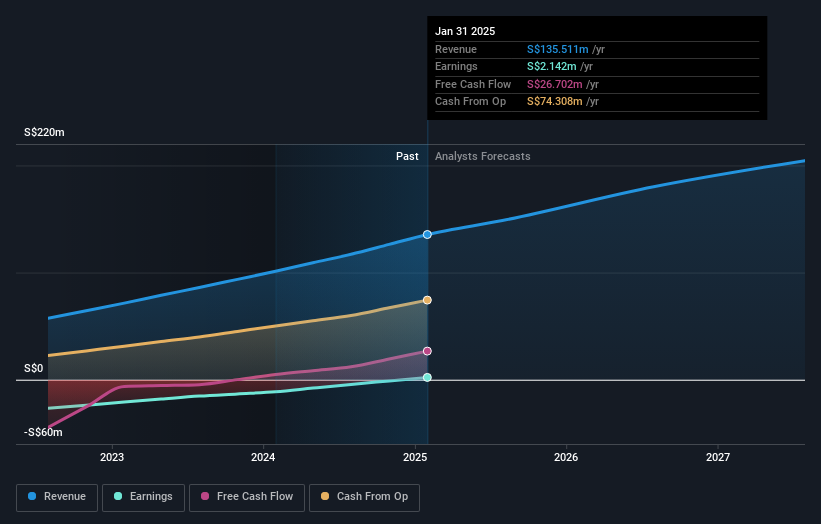Viewport: 821px width, 524px height.
Task: Select the 2024 x-axis label
Action: (263, 457)
